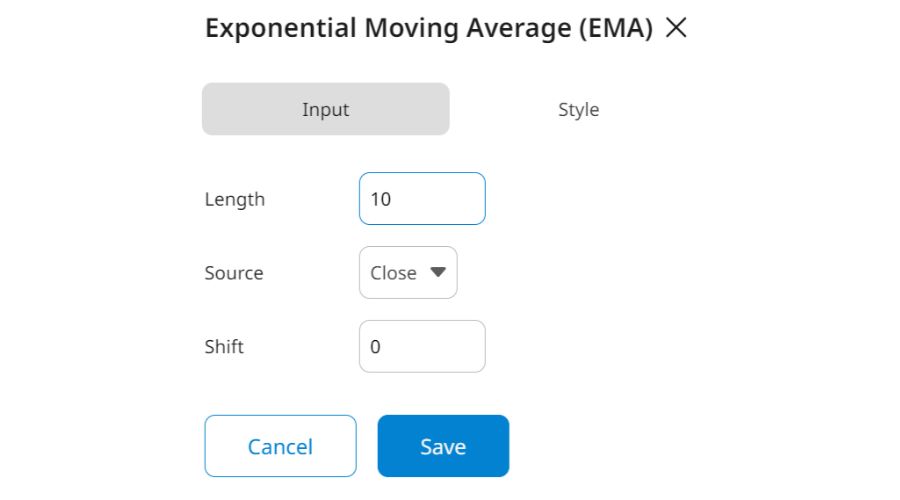This screenshot has width=900, height=500.
Task: Show style options via Style tab
Action: point(578,109)
